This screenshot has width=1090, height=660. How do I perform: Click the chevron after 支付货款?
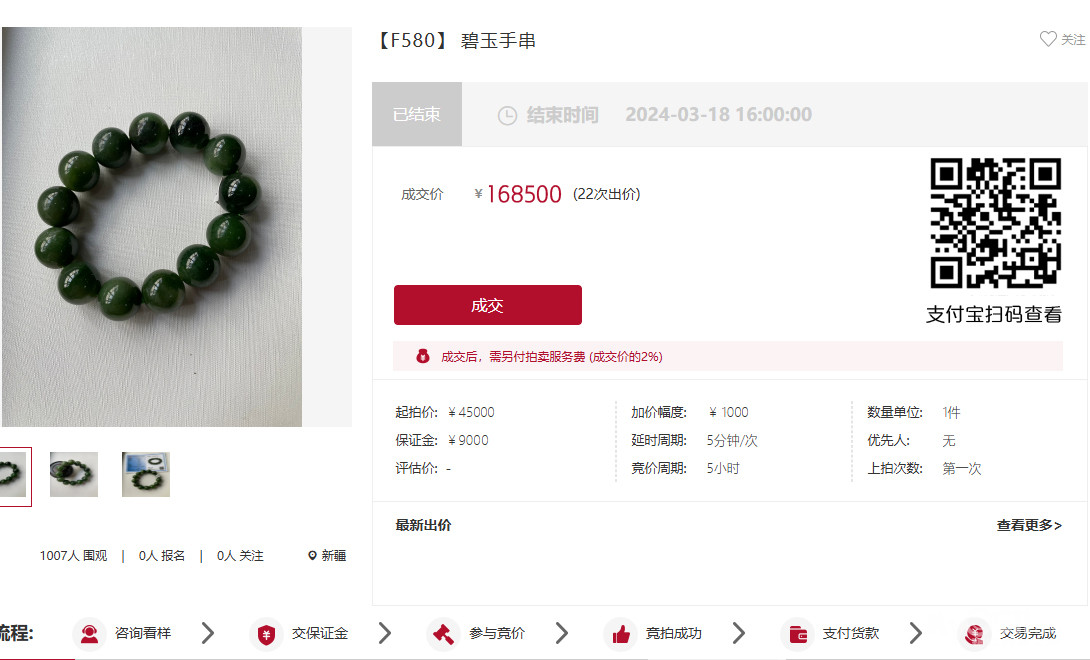tap(916, 633)
